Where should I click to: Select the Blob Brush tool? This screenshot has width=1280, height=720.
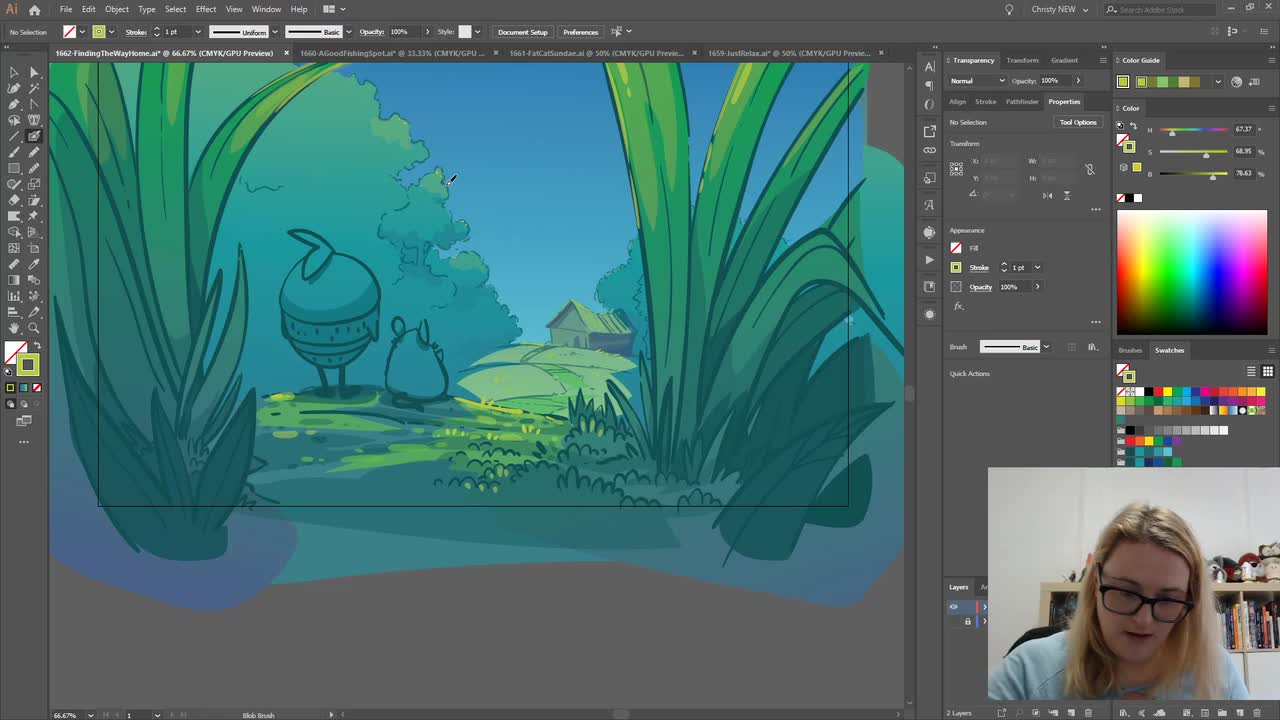(34, 136)
